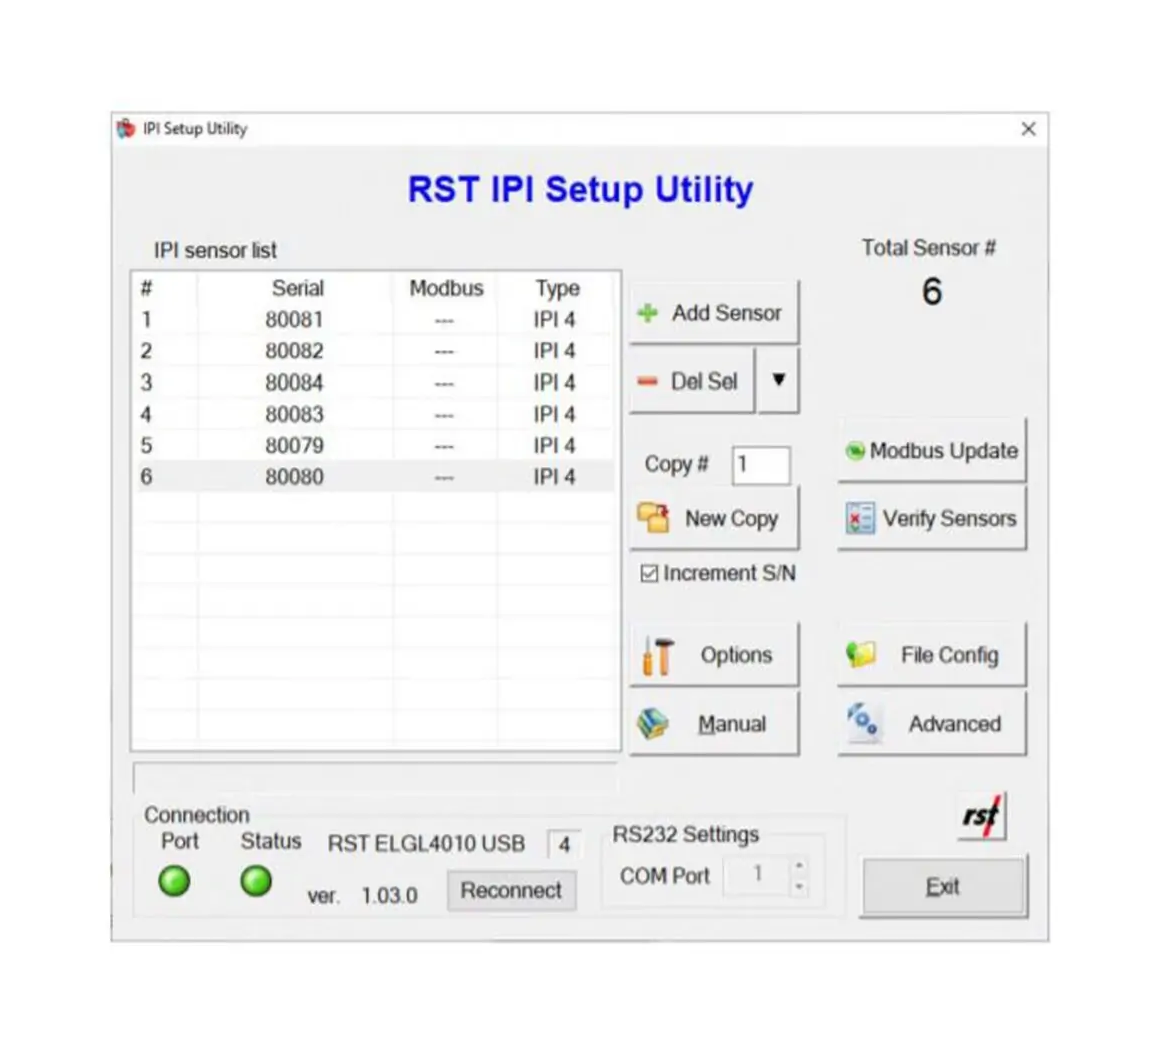The image size is (1165, 1060).
Task: Select sensor row with serial 80079
Action: 375,446
